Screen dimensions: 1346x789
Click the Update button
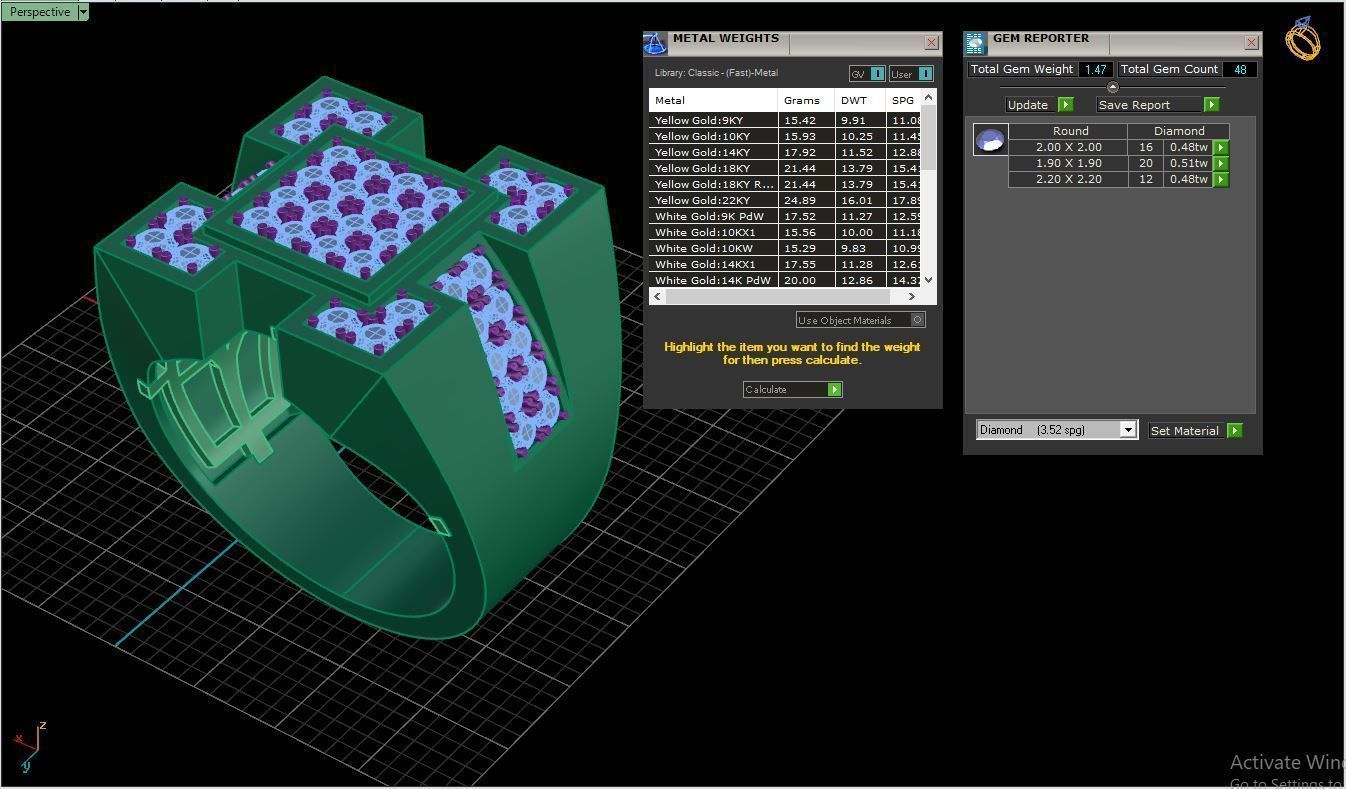[1039, 105]
